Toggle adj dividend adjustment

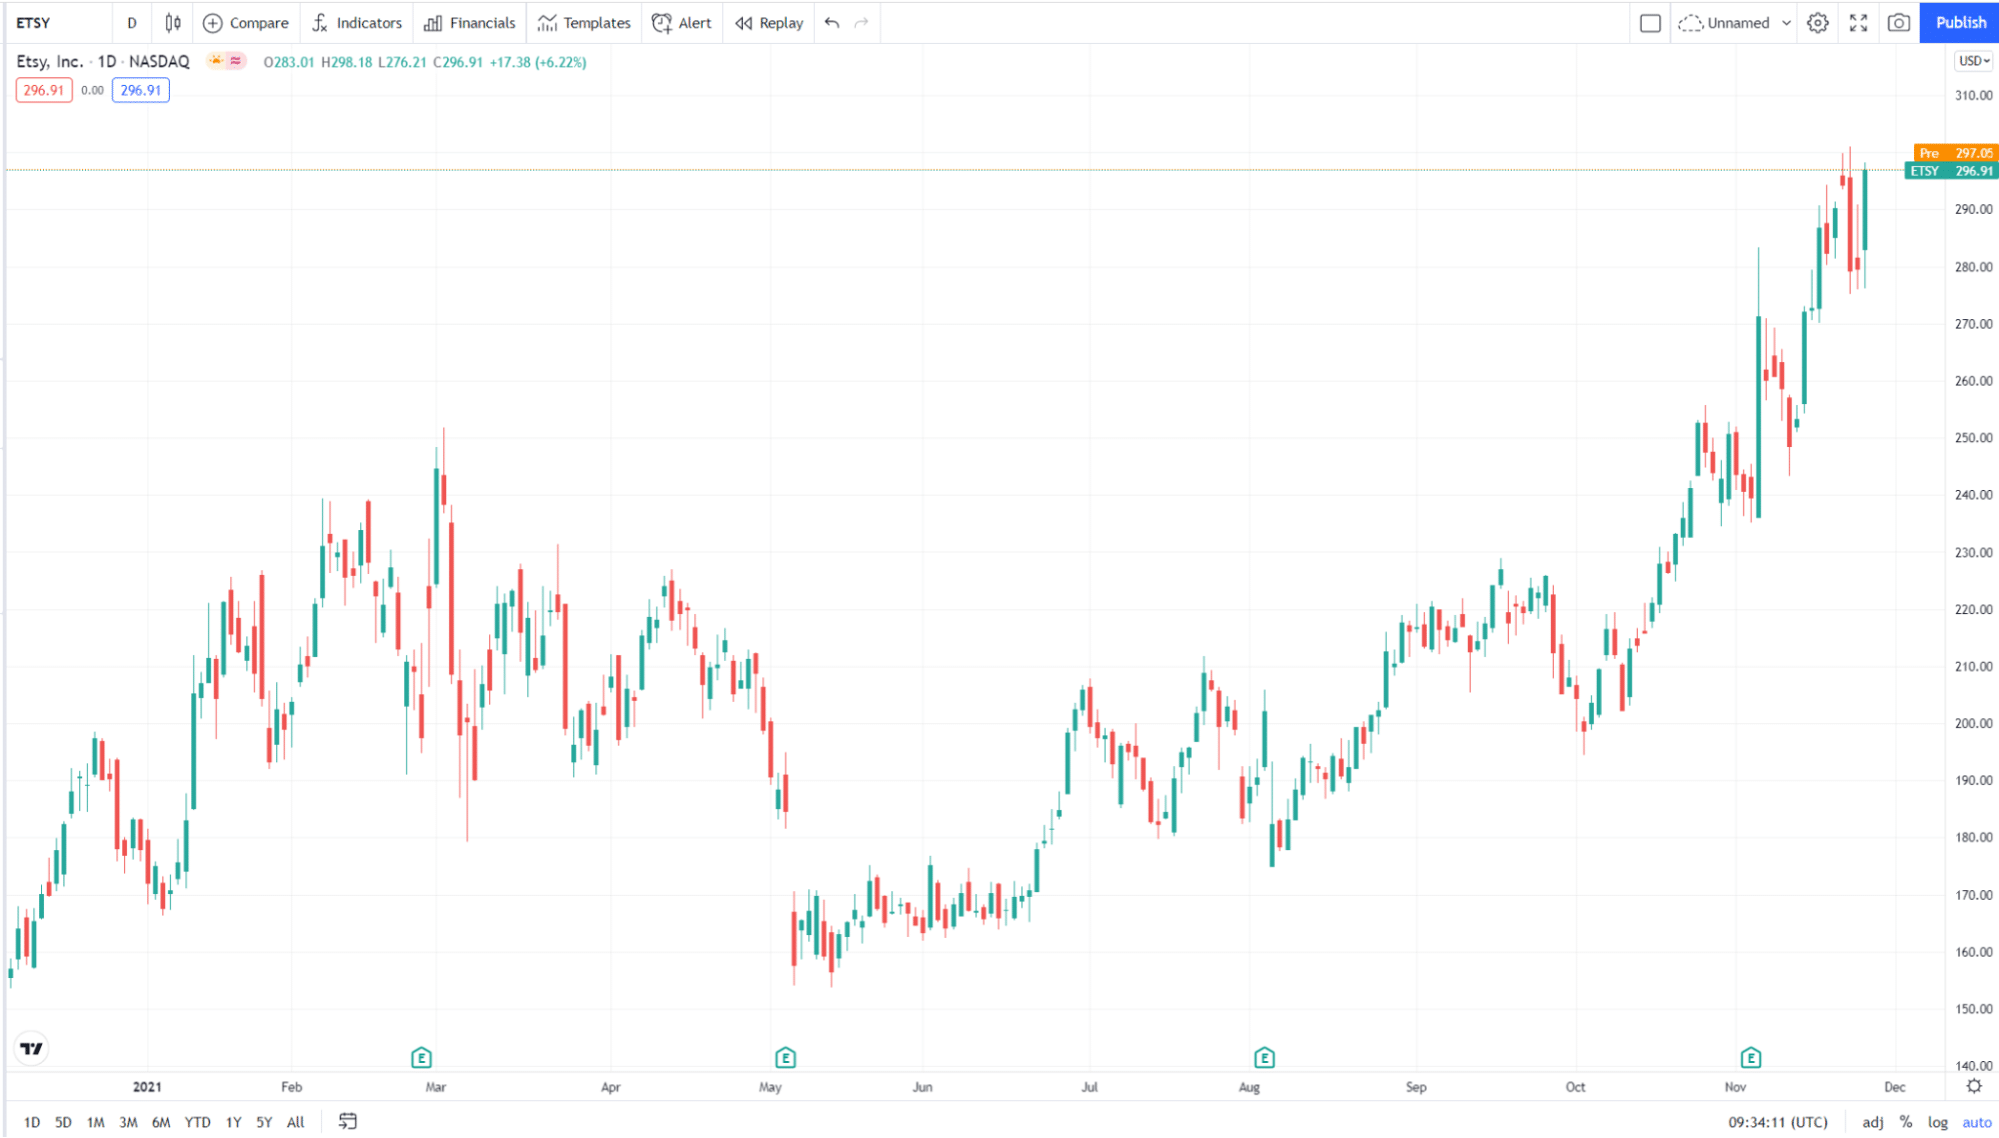click(1872, 1122)
